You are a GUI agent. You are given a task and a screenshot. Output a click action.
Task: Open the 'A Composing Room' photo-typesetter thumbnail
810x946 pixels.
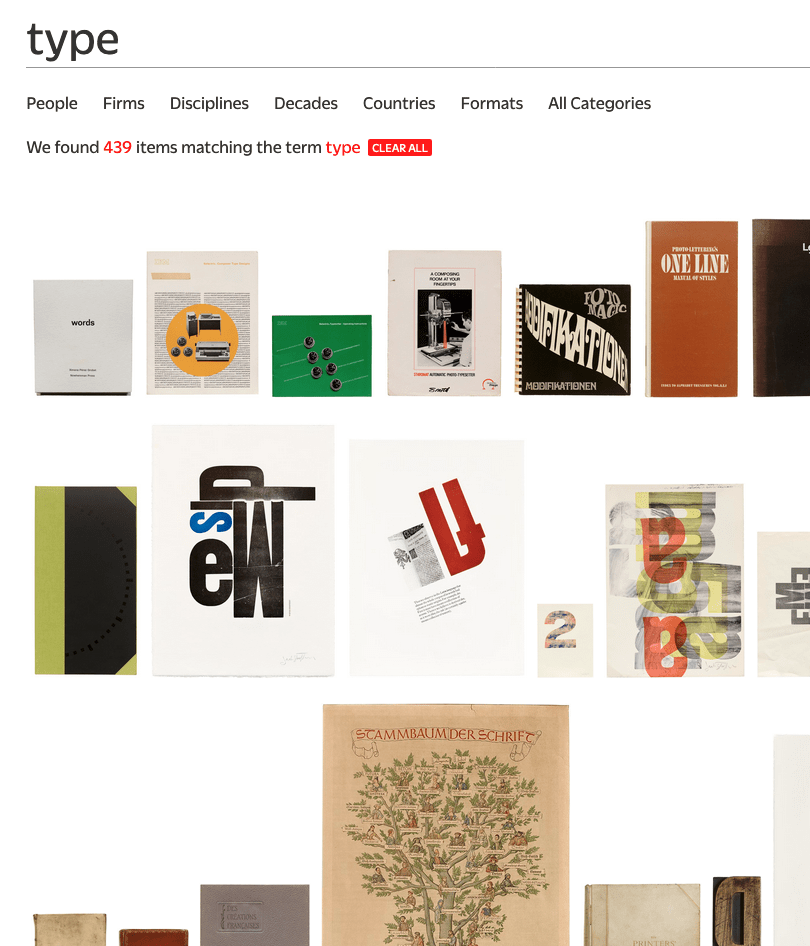445,323
